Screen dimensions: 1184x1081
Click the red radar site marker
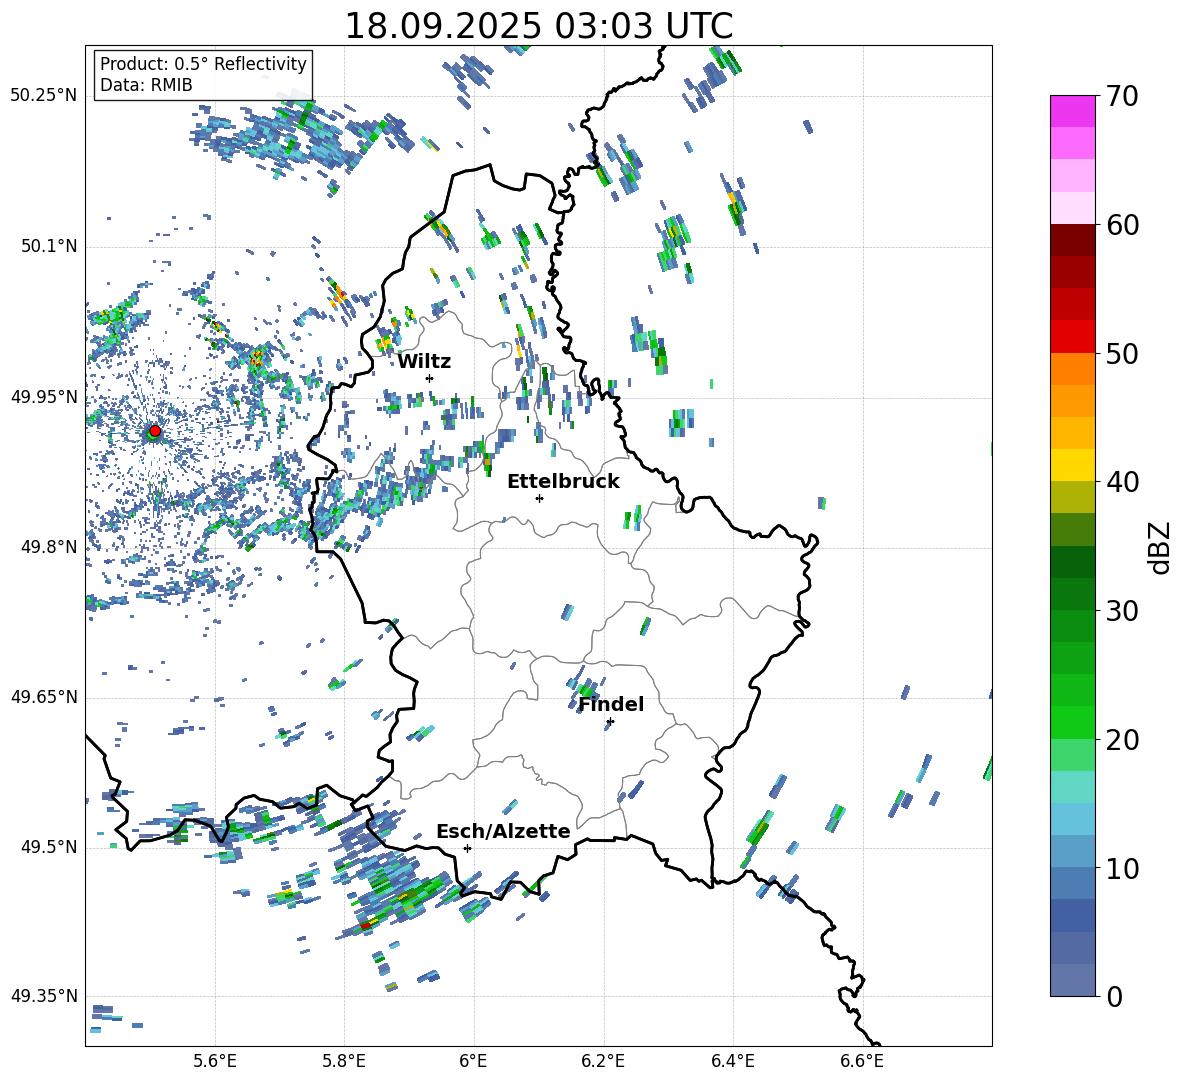pyautogui.click(x=155, y=431)
